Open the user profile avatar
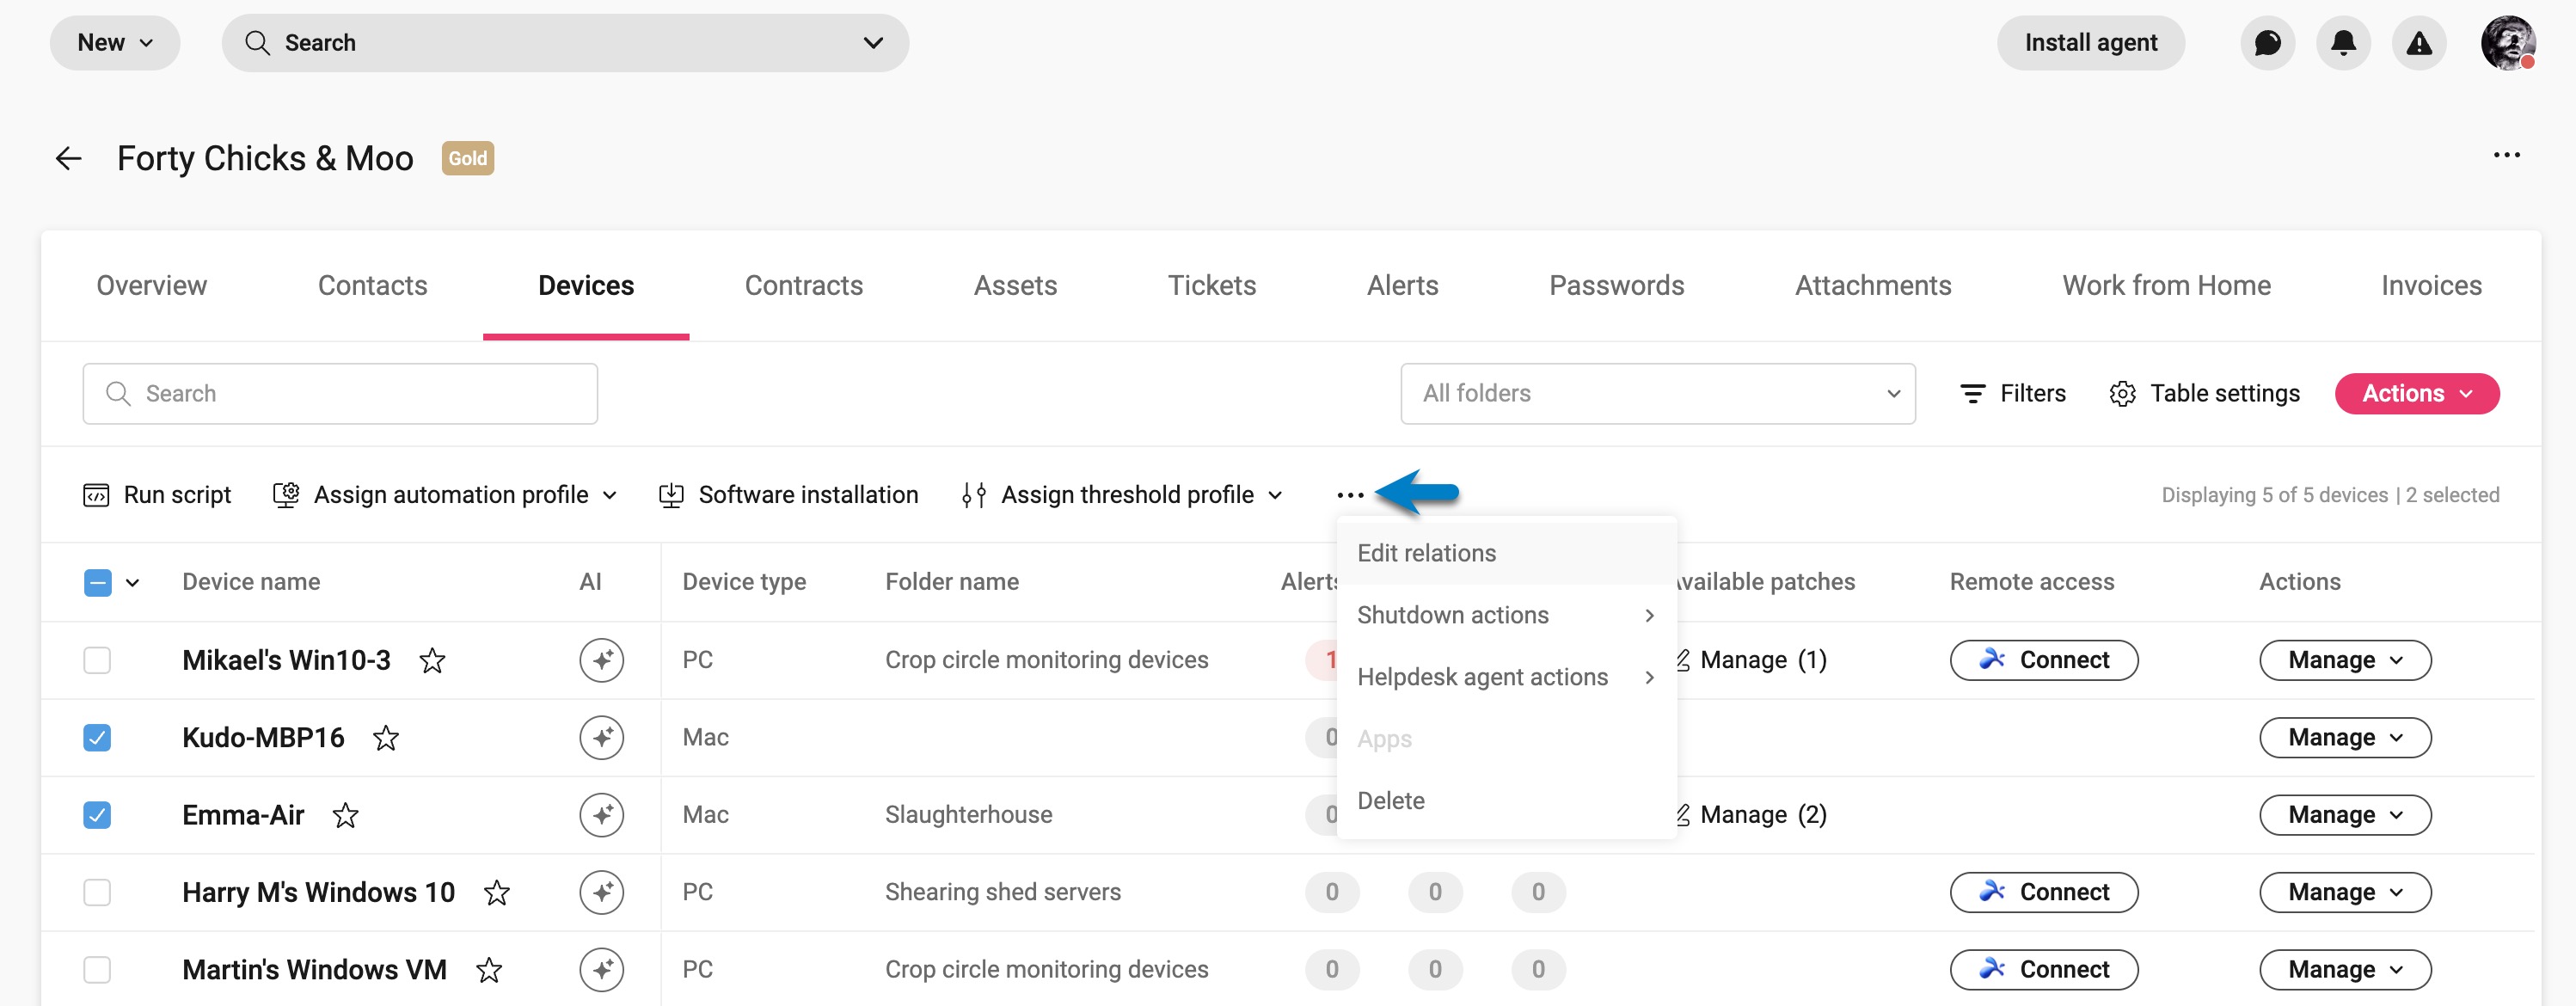2576x1006 pixels. [2507, 43]
